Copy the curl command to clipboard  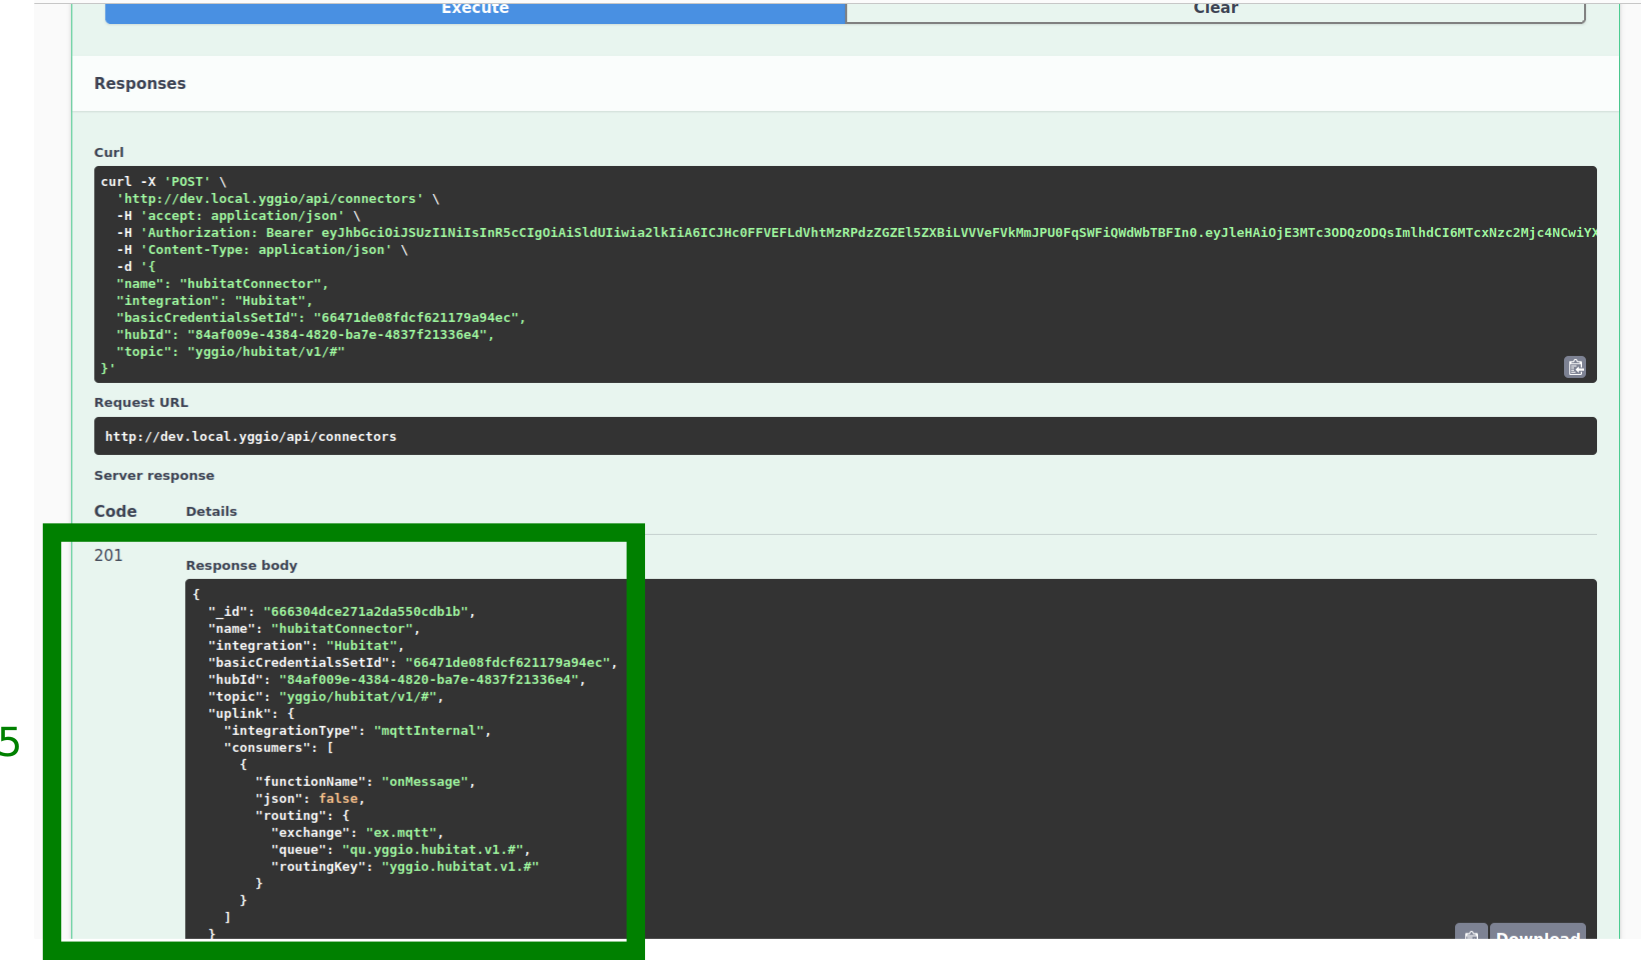click(x=1575, y=367)
